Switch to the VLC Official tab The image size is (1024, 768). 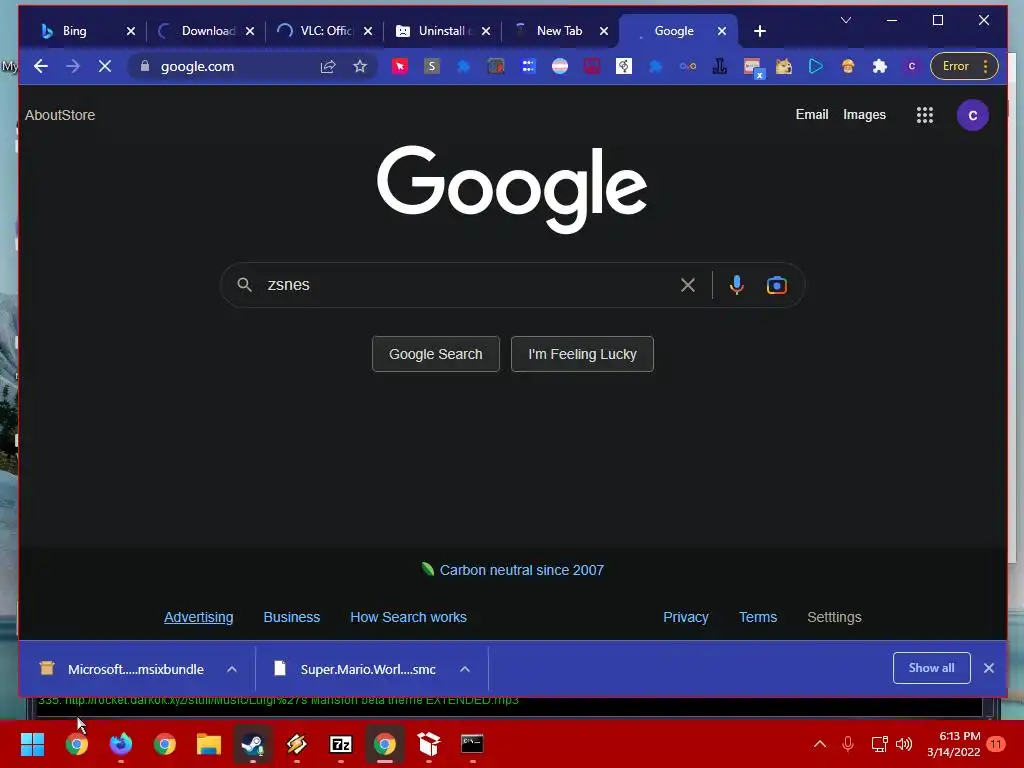pyautogui.click(x=325, y=31)
